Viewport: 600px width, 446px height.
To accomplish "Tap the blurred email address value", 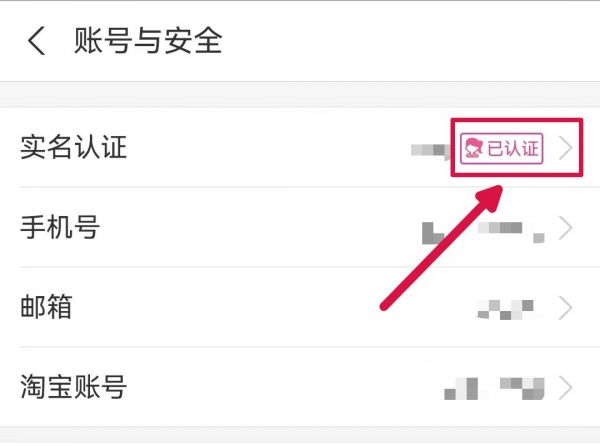I will (x=505, y=309).
